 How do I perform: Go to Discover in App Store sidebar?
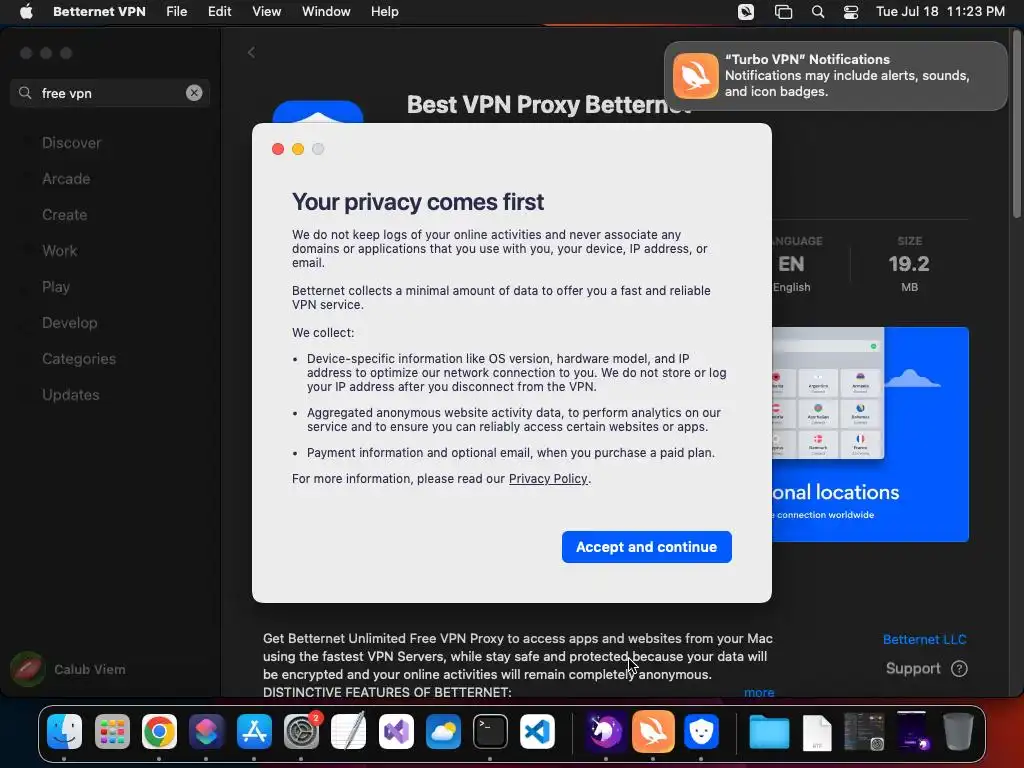coord(71,143)
